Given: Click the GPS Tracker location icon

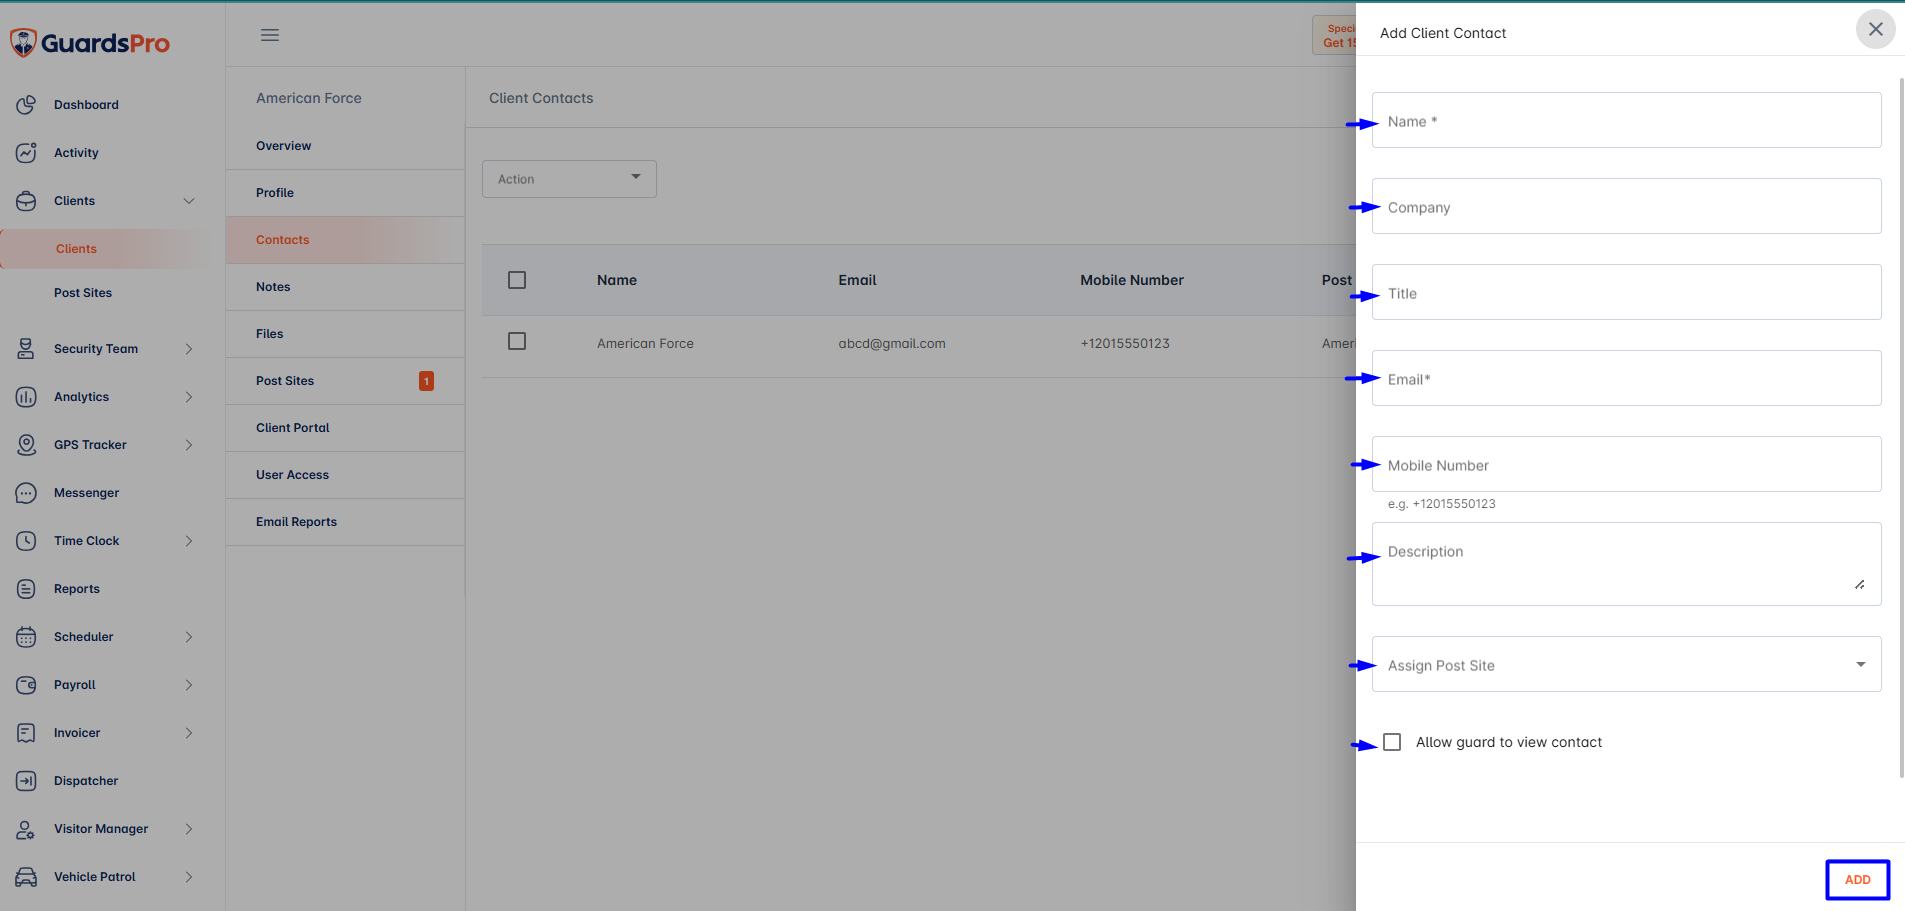Looking at the screenshot, I should tap(26, 445).
